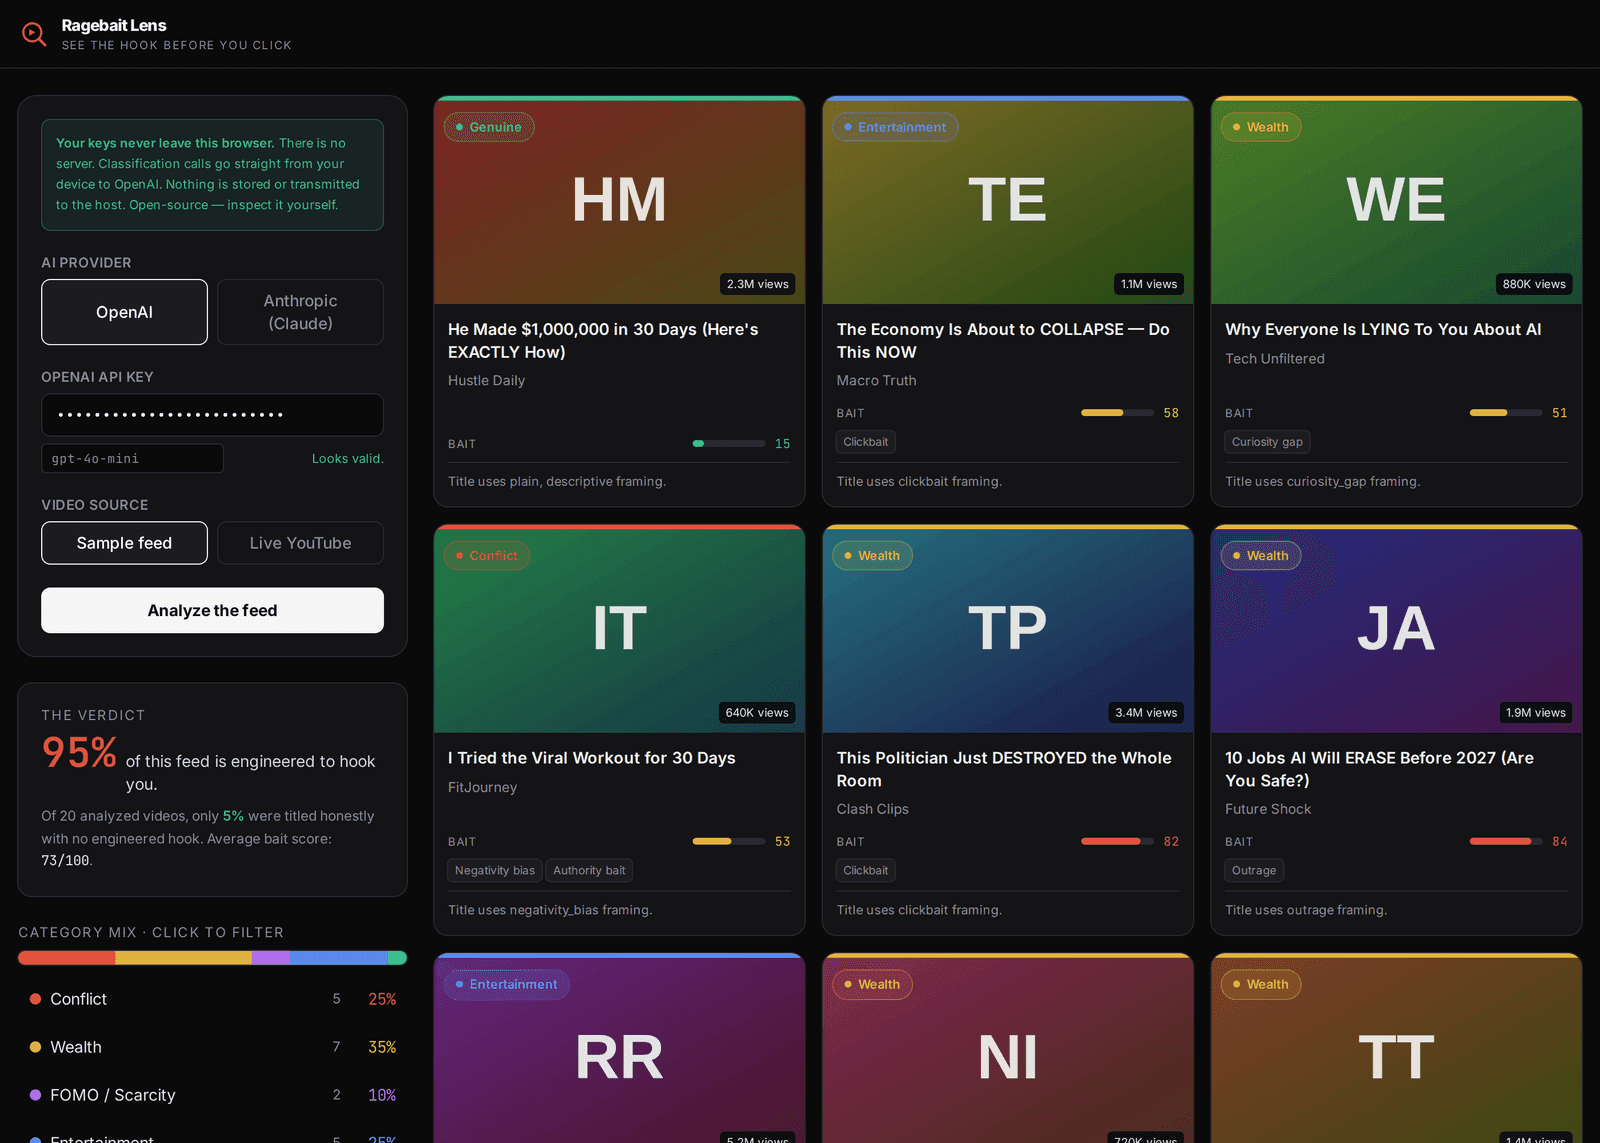Open title 'He Made $1,000,000 in 30 Days'

[x=603, y=340]
